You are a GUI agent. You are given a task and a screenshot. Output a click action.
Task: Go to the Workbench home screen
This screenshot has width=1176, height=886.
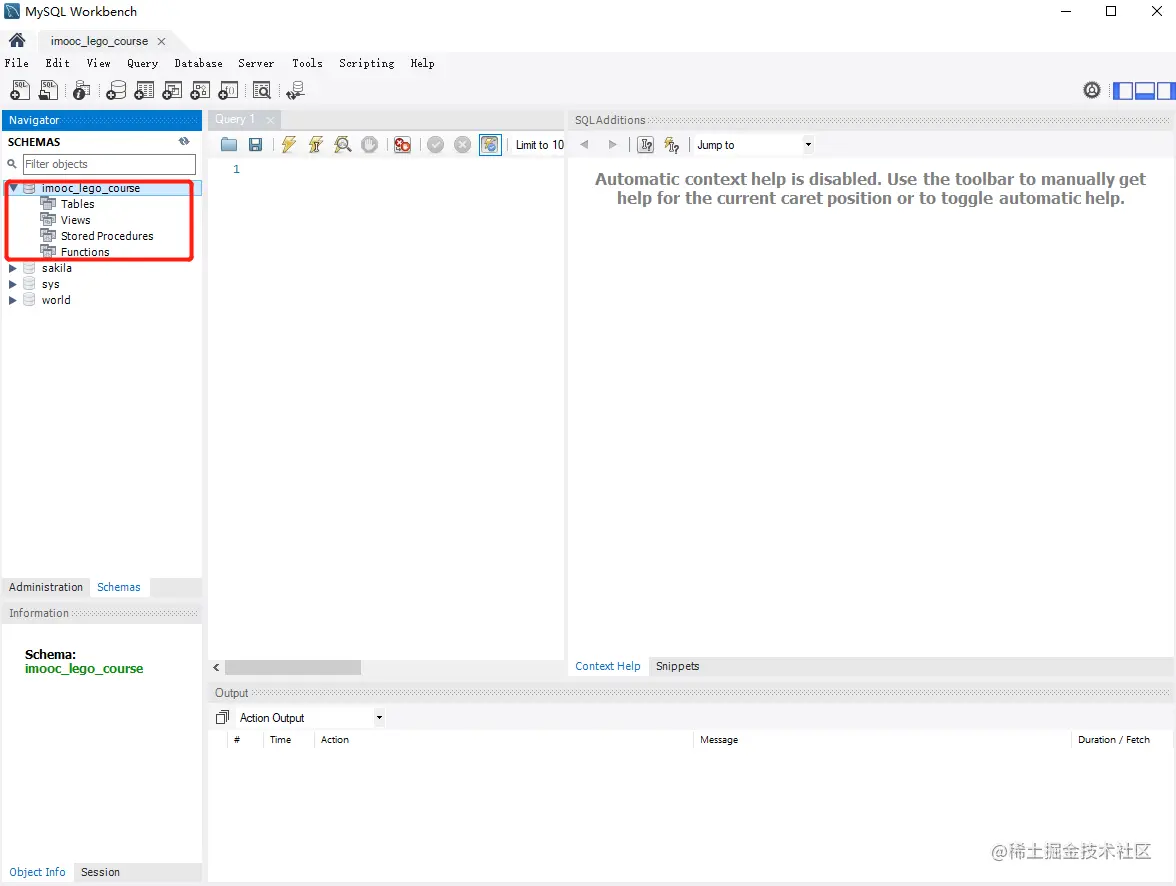point(17,41)
